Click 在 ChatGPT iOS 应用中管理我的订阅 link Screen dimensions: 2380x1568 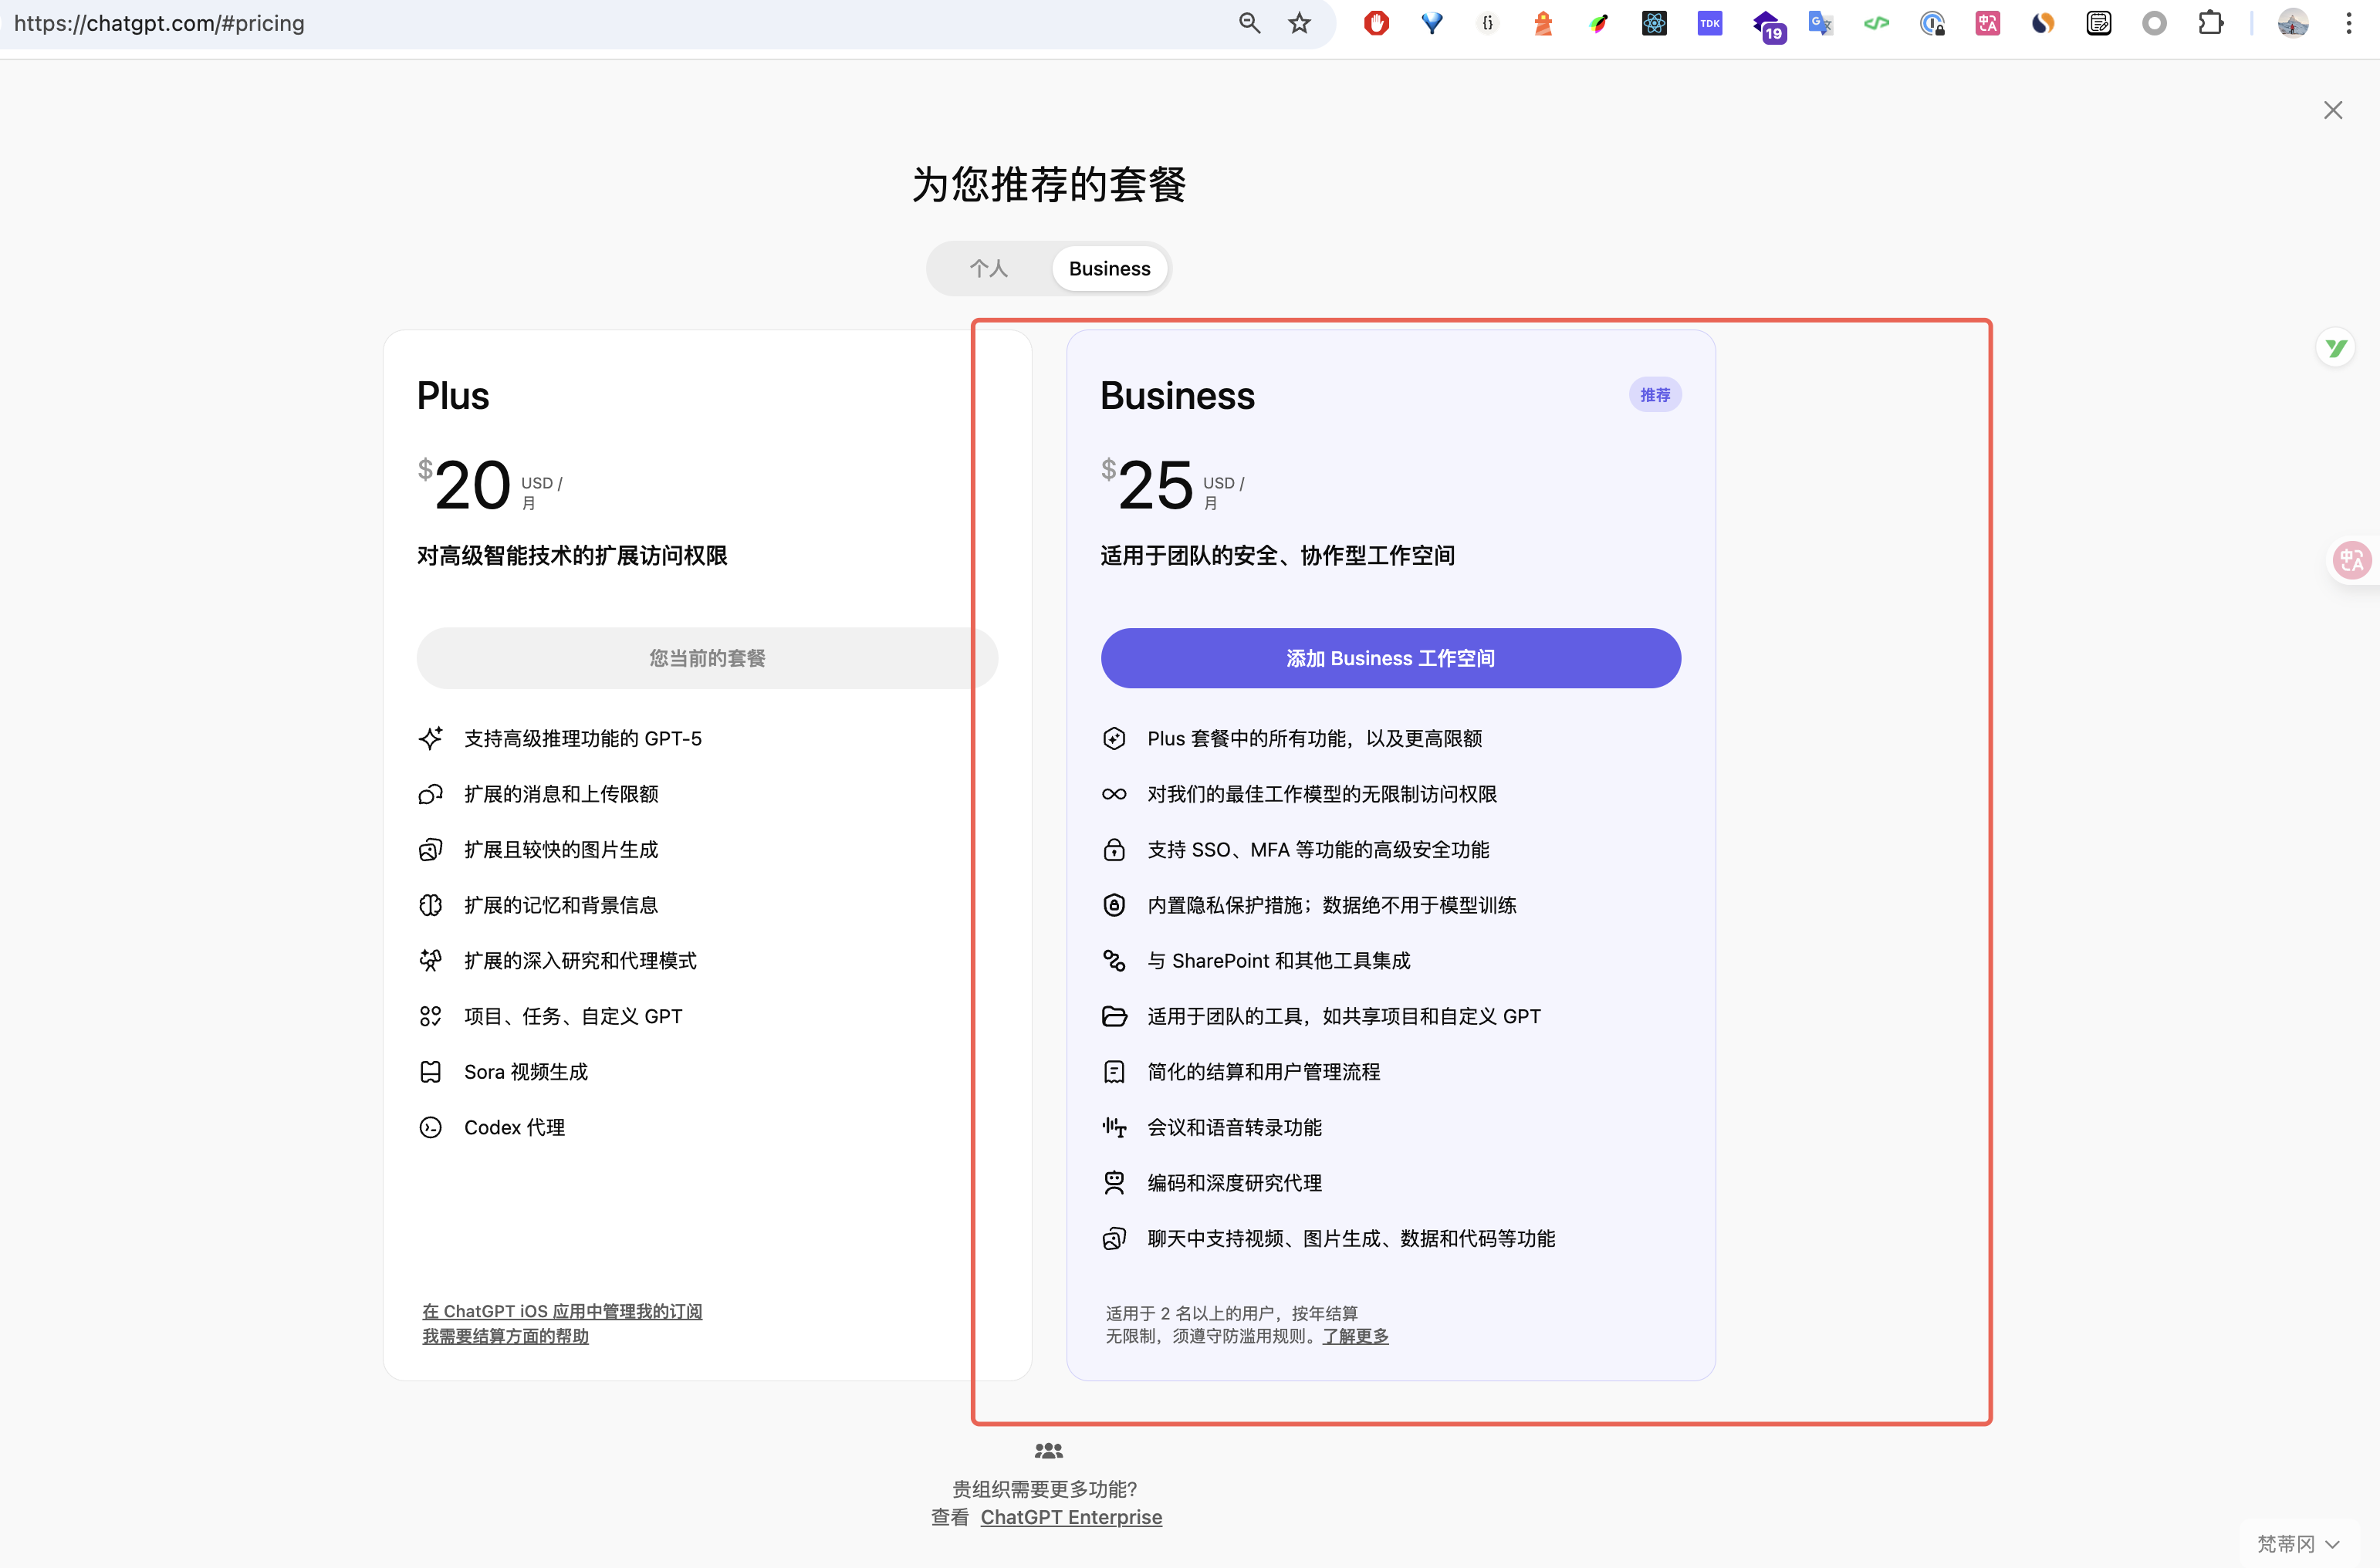pos(562,1311)
